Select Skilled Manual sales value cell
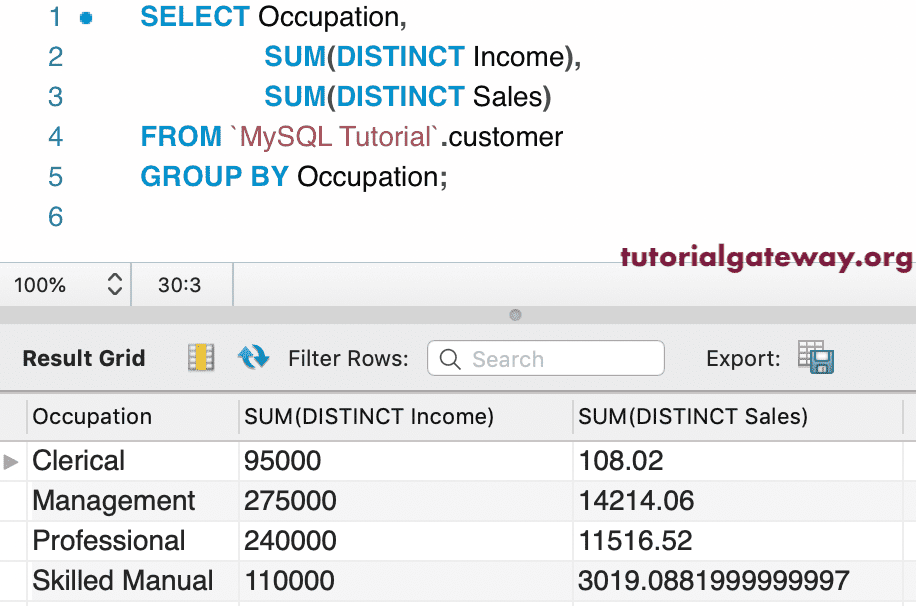The width and height of the screenshot is (916, 606). [714, 581]
